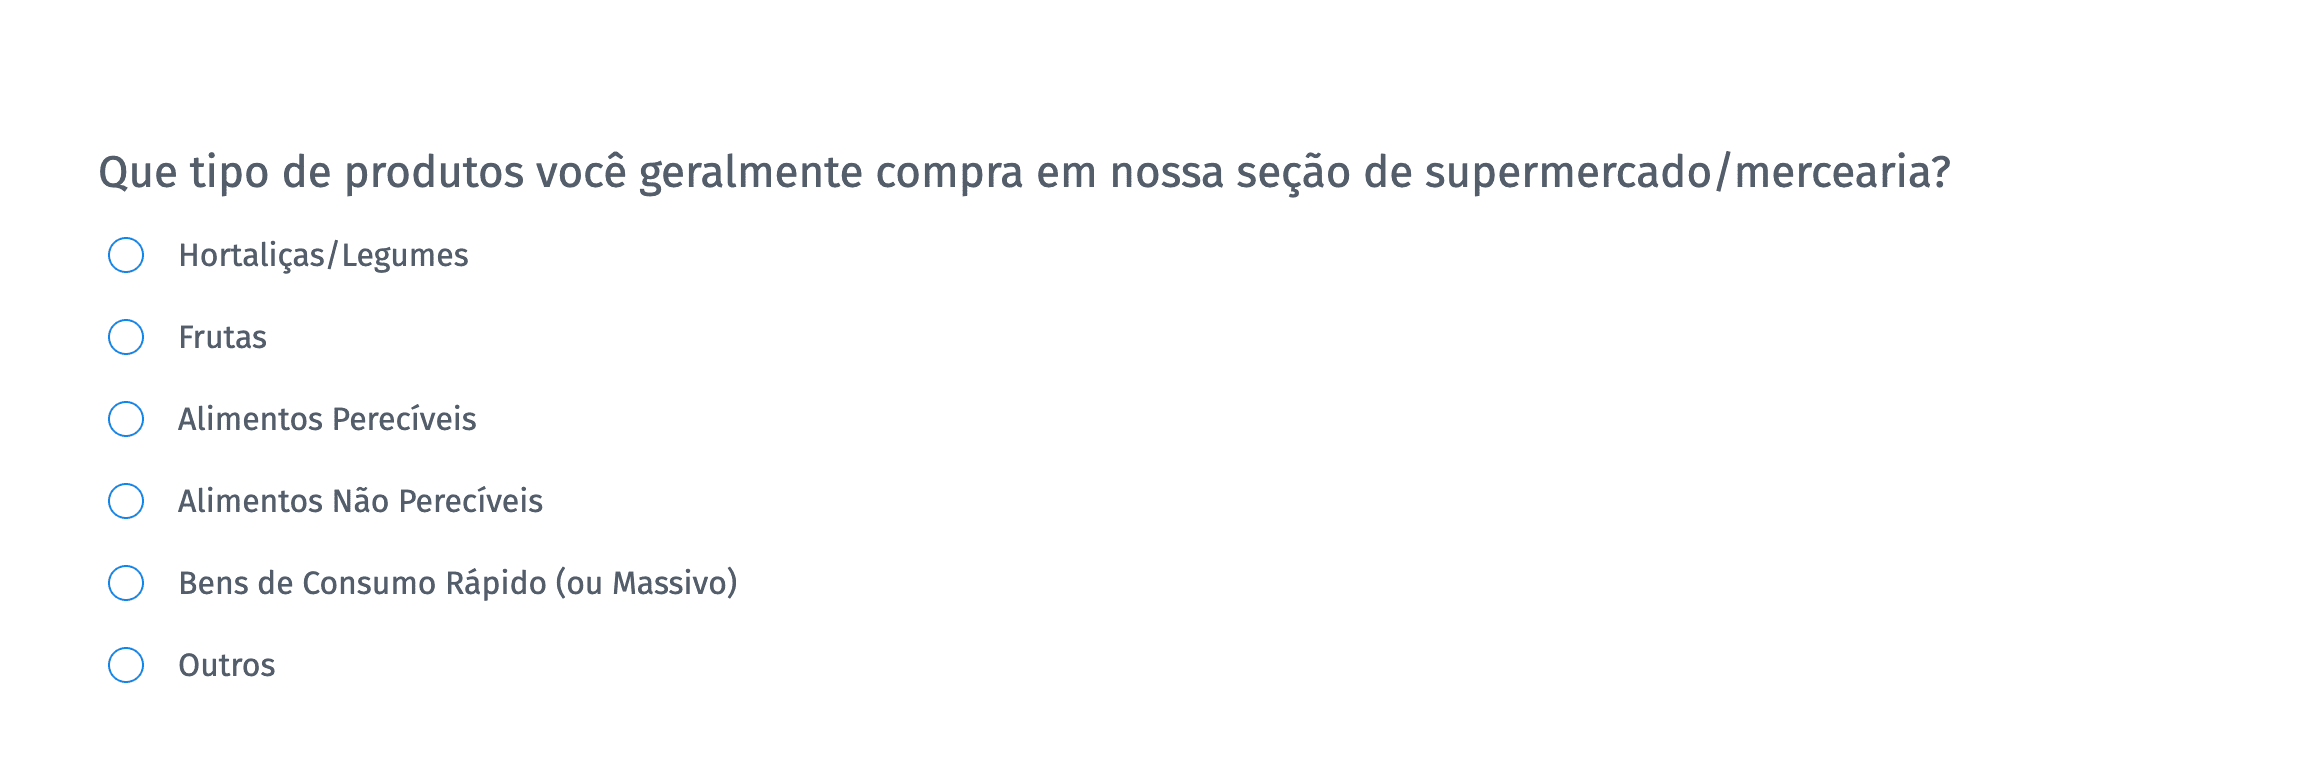Select the Alimentos Não Perecíveis radio circle
Screen dimensions: 2302x770
point(126,501)
